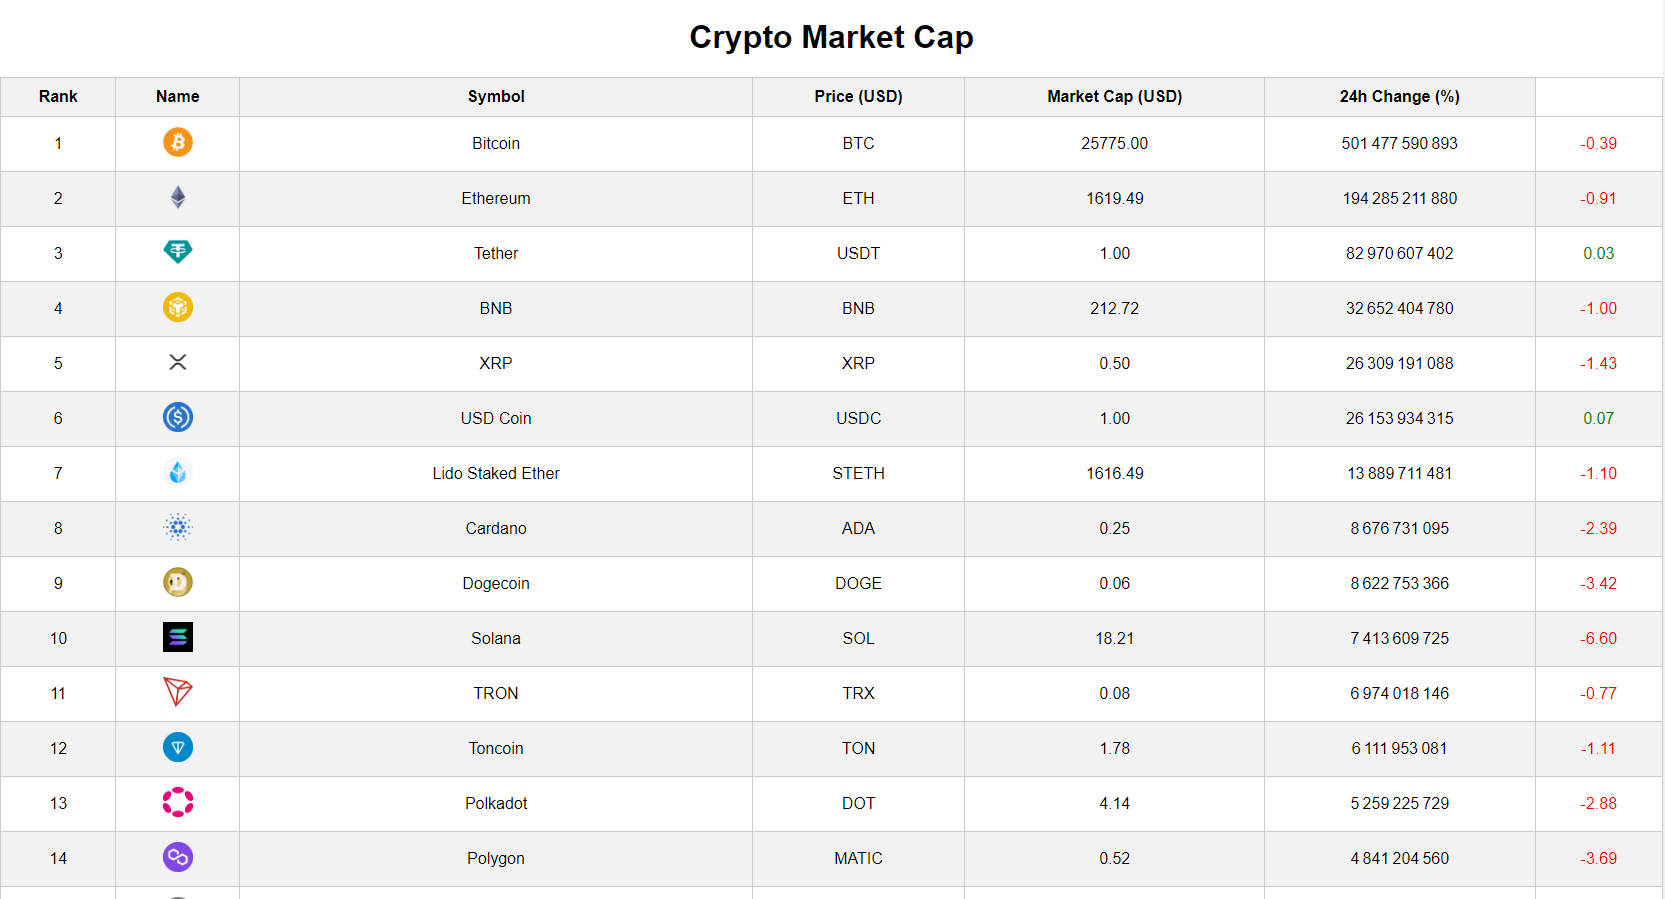The image size is (1665, 899).
Task: Click the Dogecoin logo icon
Action: (178, 582)
